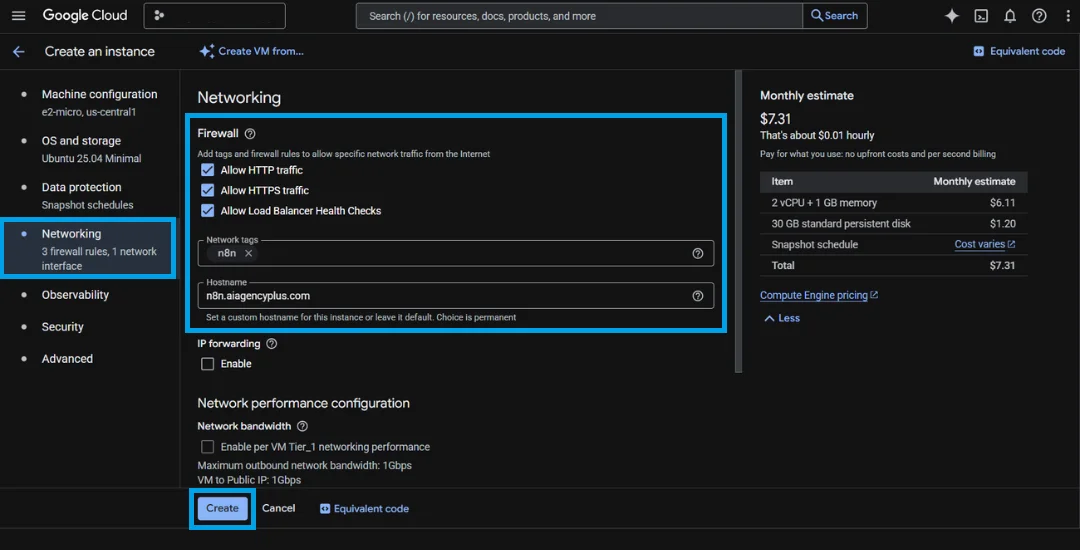Click the Network bandwidth help icon

click(302, 426)
